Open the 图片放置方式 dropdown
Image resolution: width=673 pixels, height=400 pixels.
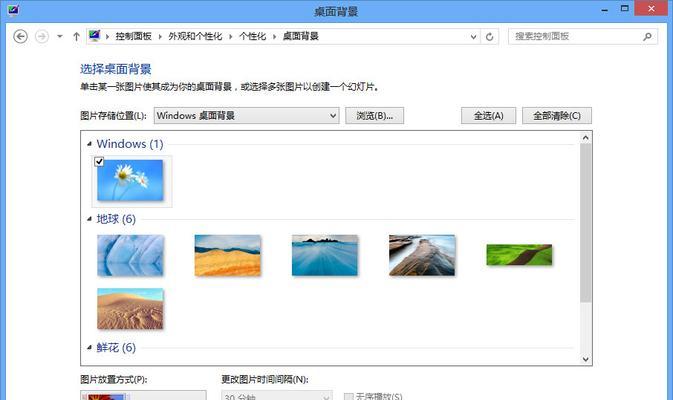(143, 395)
